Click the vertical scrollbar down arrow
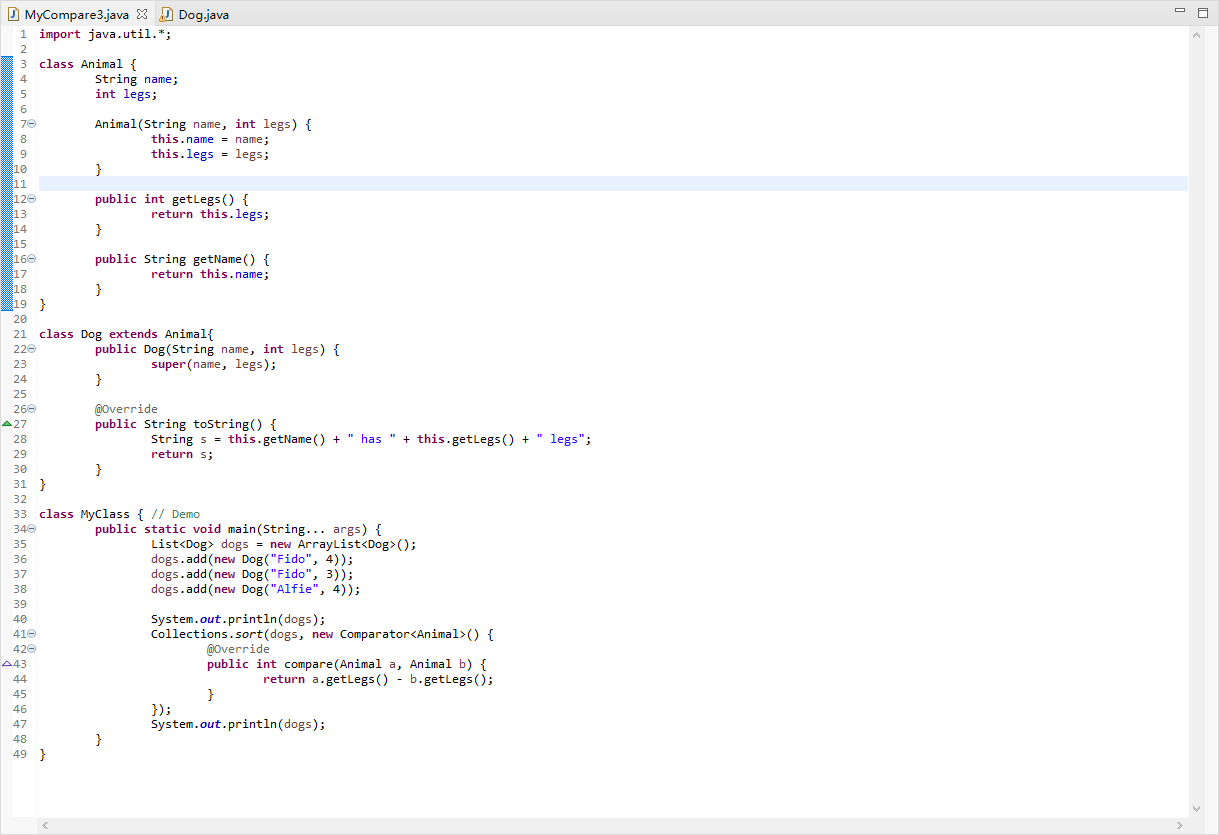The height and width of the screenshot is (835, 1219). [1196, 808]
